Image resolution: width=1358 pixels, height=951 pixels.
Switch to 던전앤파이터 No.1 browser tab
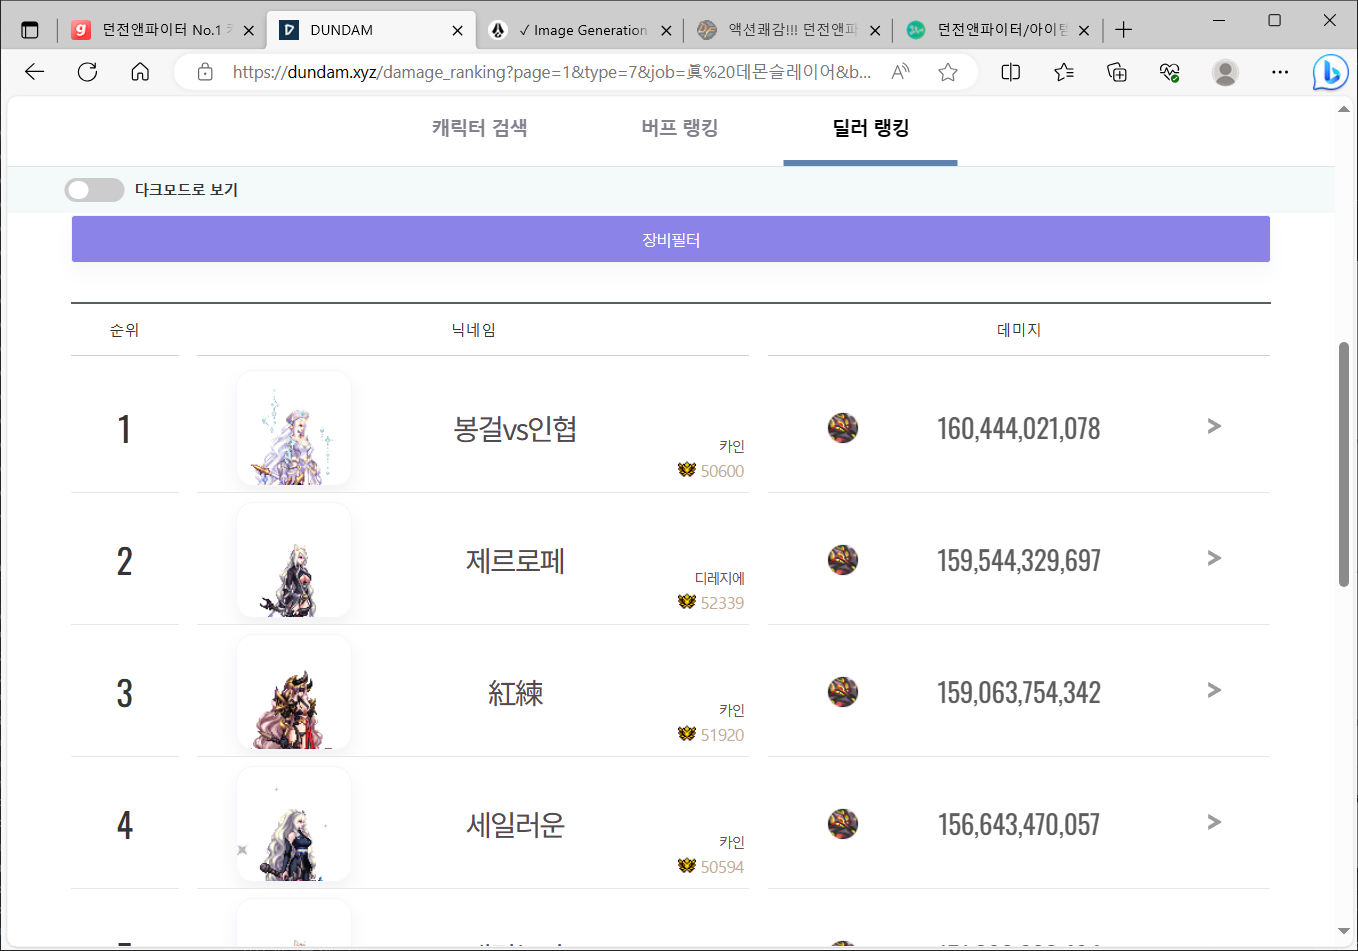(164, 30)
